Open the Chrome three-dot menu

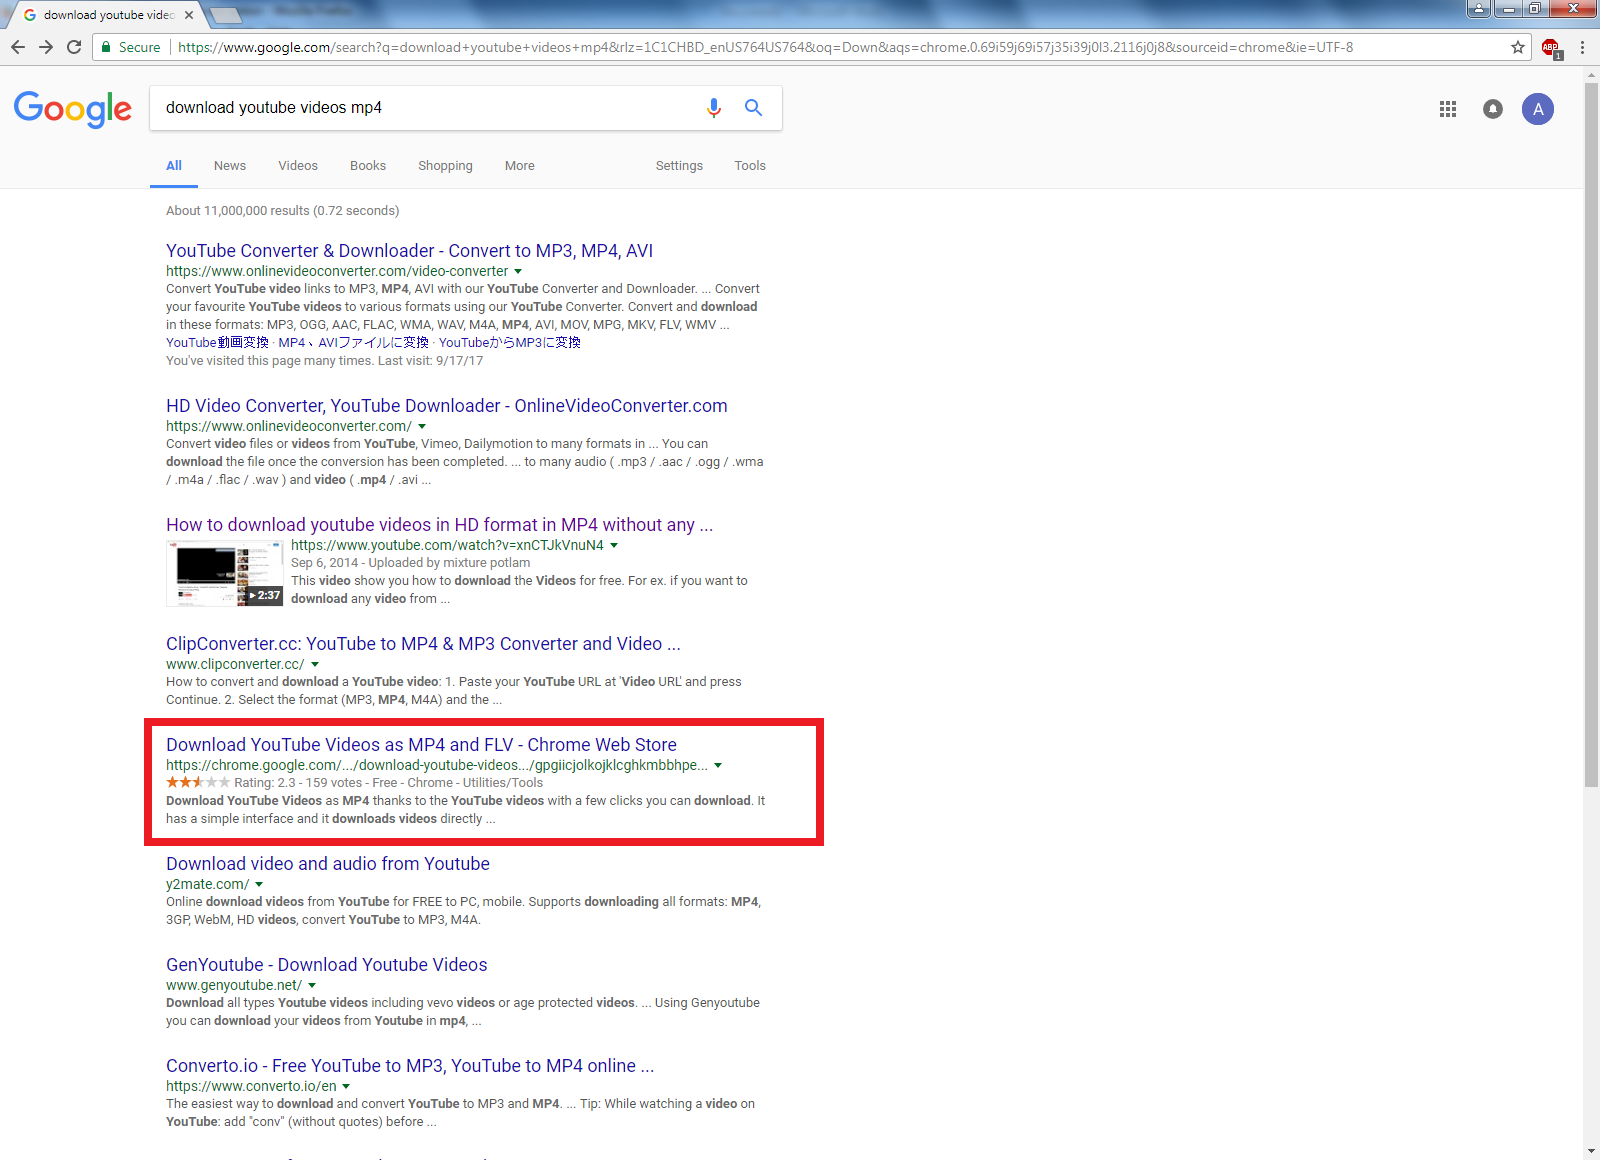tap(1582, 47)
